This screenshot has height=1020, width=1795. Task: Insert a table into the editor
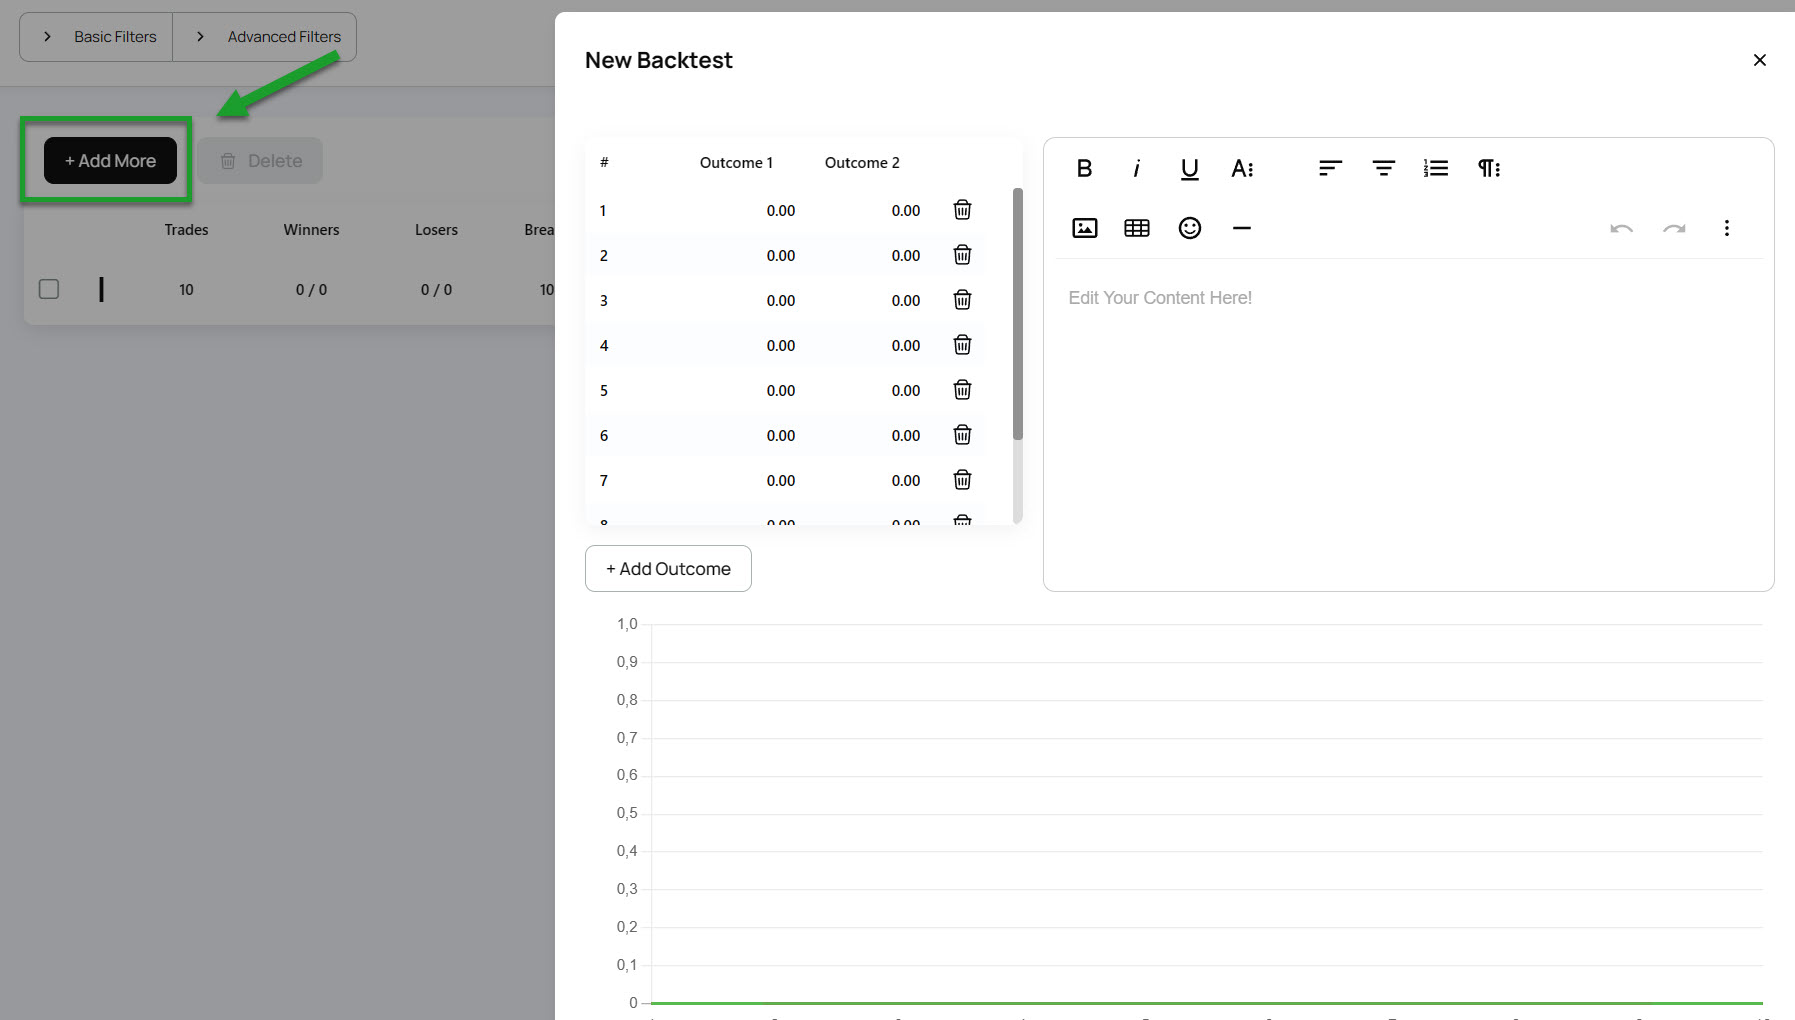[1137, 228]
